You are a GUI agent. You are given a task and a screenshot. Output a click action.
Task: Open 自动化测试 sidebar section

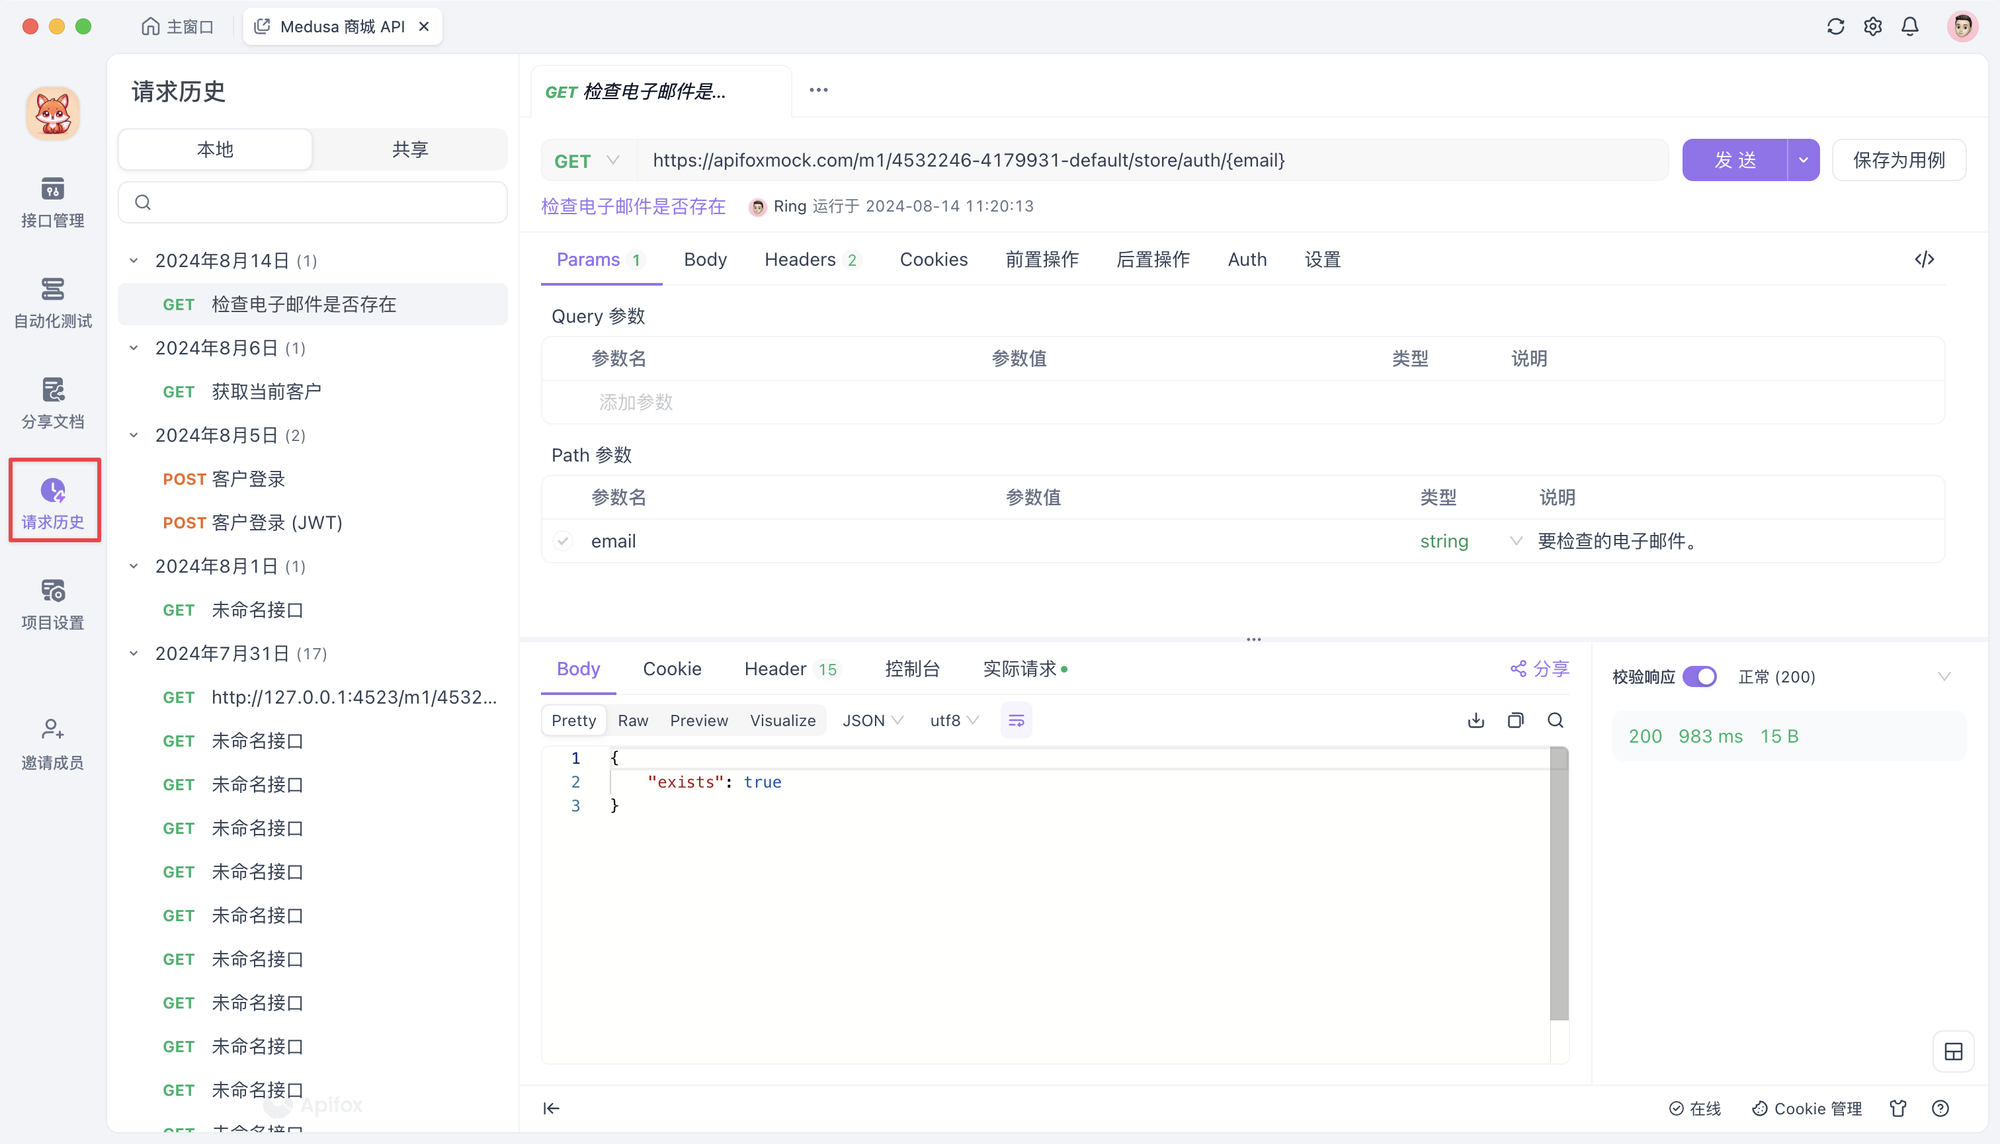pos(53,302)
